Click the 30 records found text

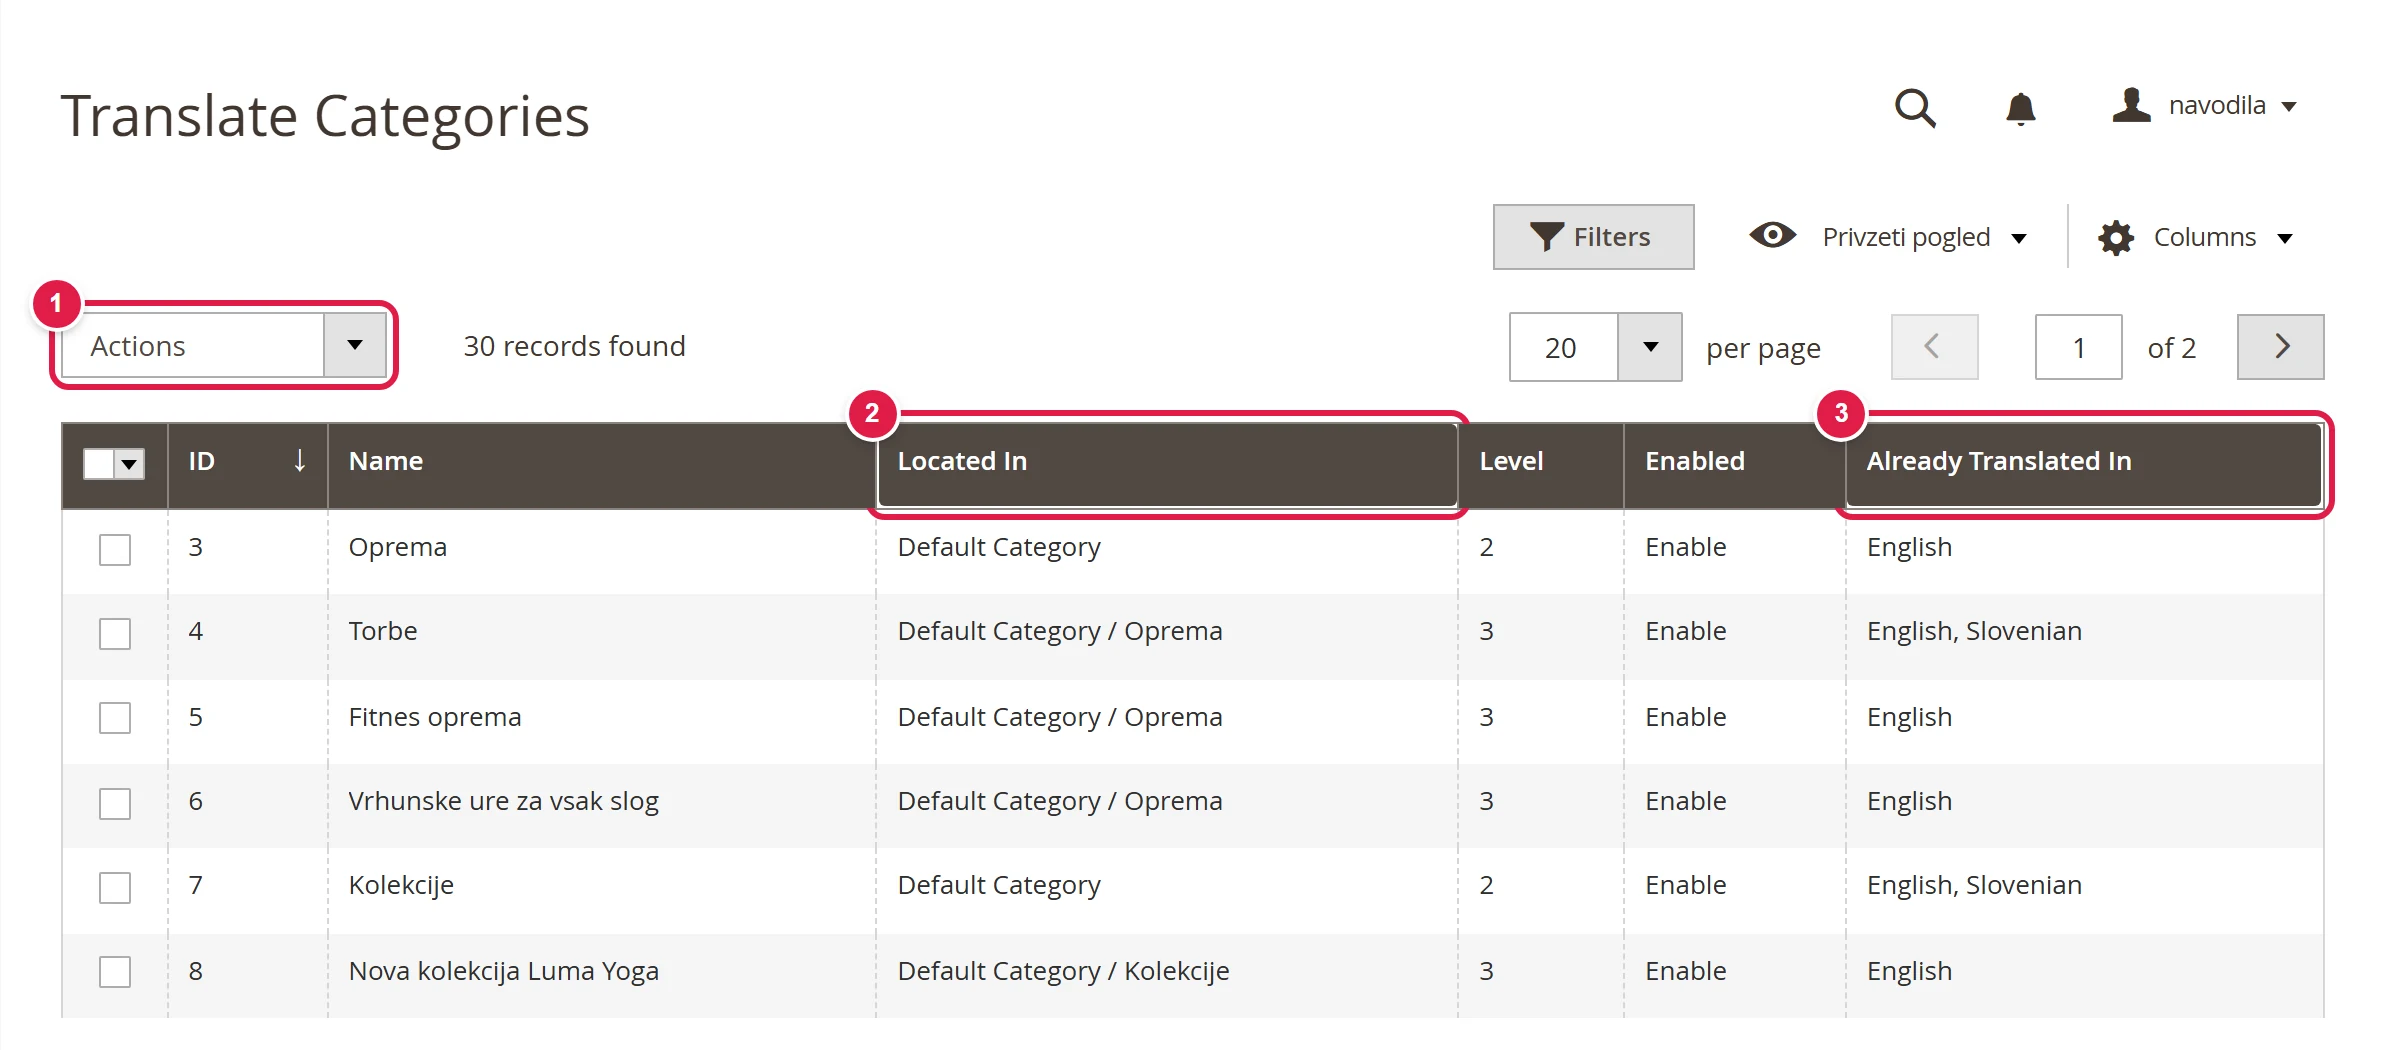pyautogui.click(x=574, y=346)
